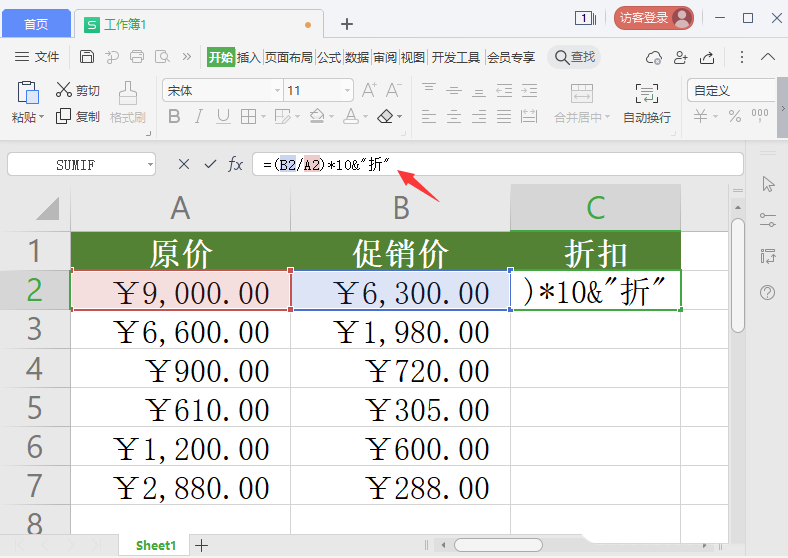The height and width of the screenshot is (558, 788).
Task: Click the select all corner triangle
Action: tap(48, 208)
